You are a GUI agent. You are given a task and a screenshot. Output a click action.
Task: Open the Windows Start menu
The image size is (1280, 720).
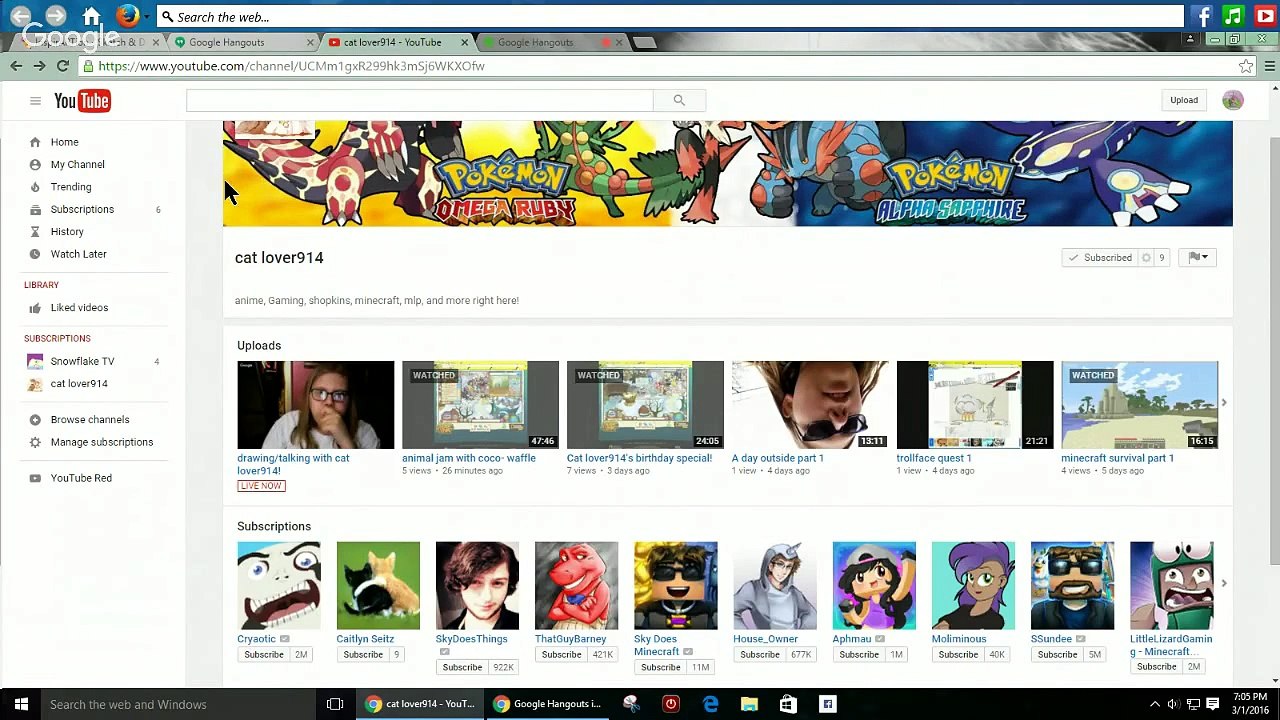click(x=21, y=704)
